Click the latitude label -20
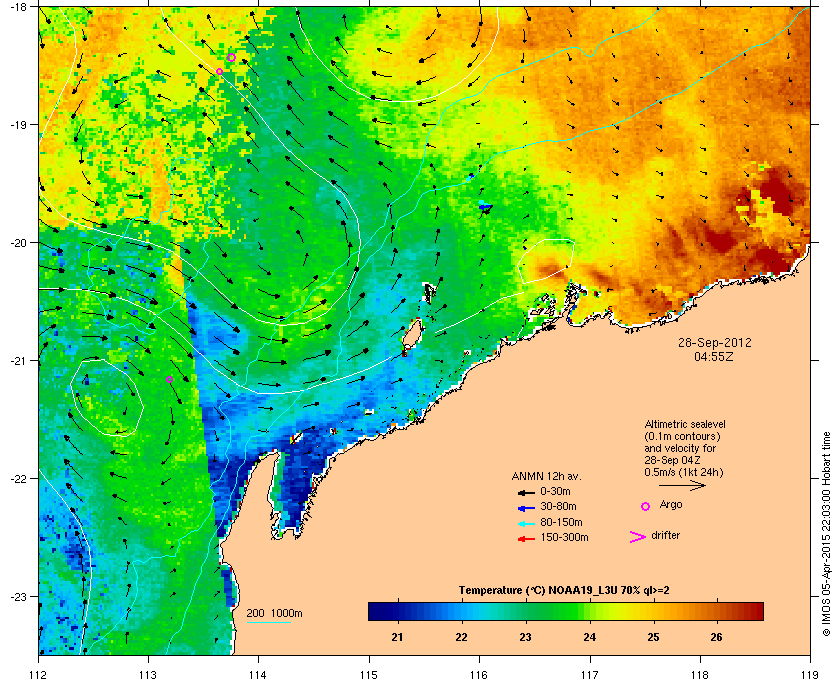The height and width of the screenshot is (680, 840). tap(18, 242)
